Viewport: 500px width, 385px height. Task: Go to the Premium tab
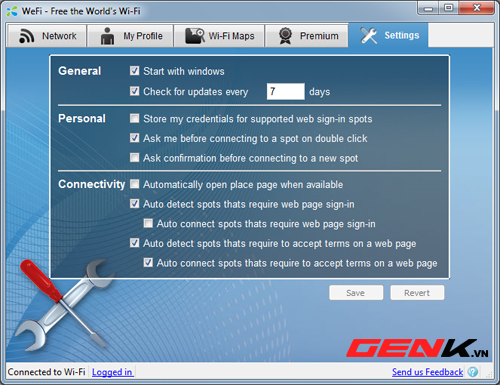(x=307, y=36)
